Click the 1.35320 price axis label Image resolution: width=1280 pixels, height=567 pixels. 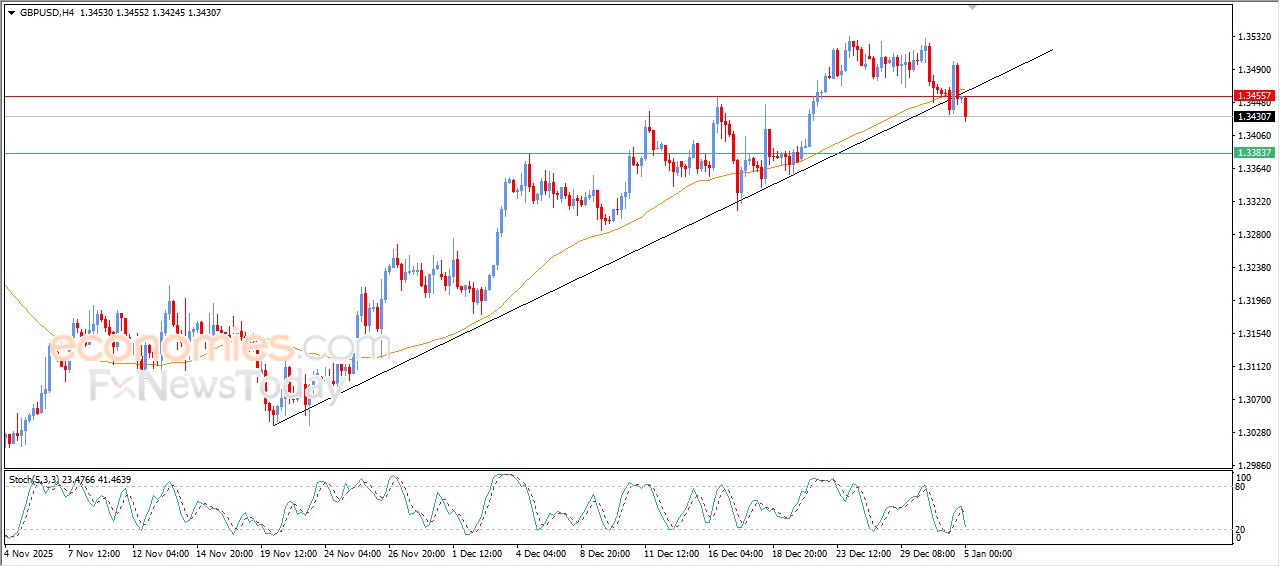coord(1254,37)
